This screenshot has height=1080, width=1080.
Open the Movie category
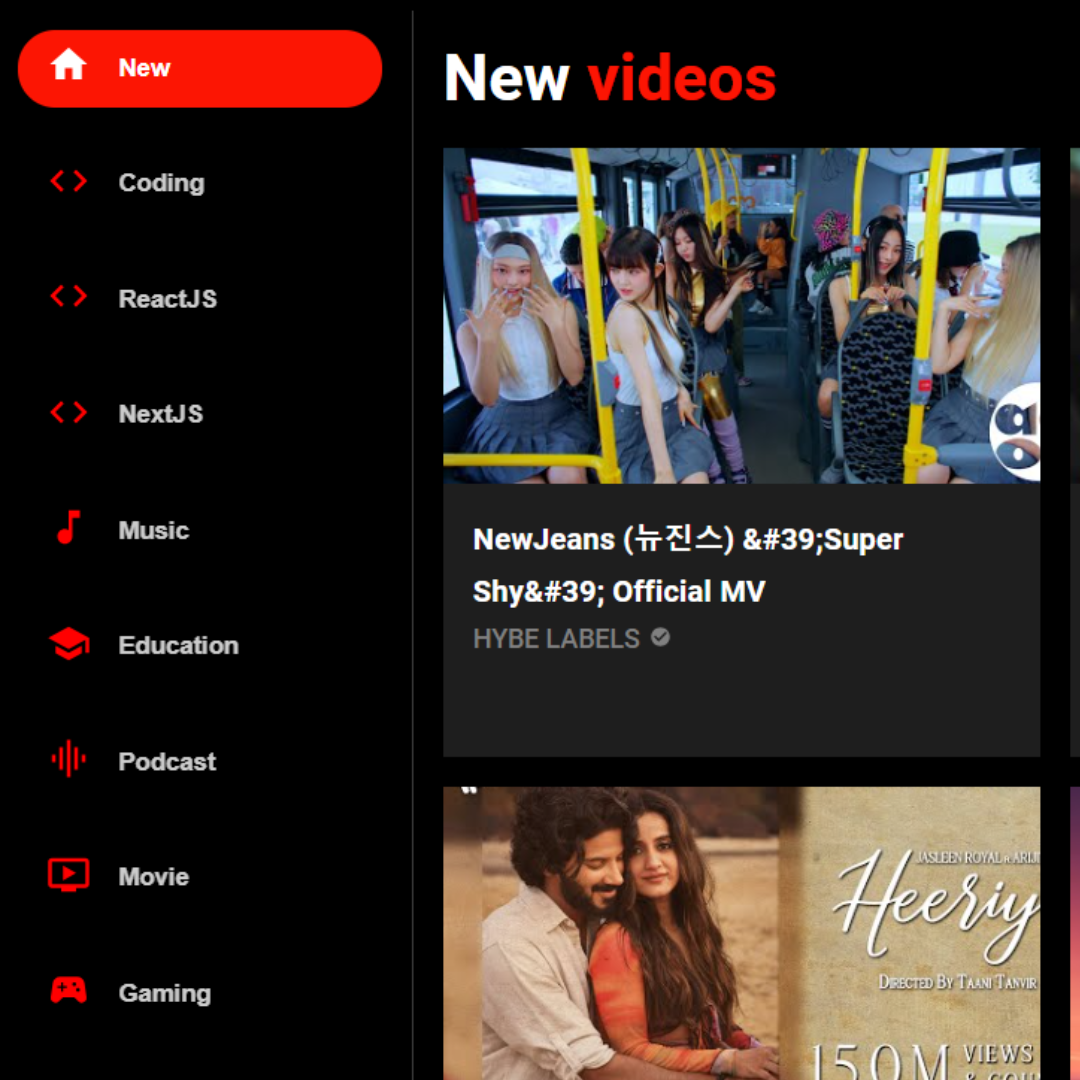154,876
